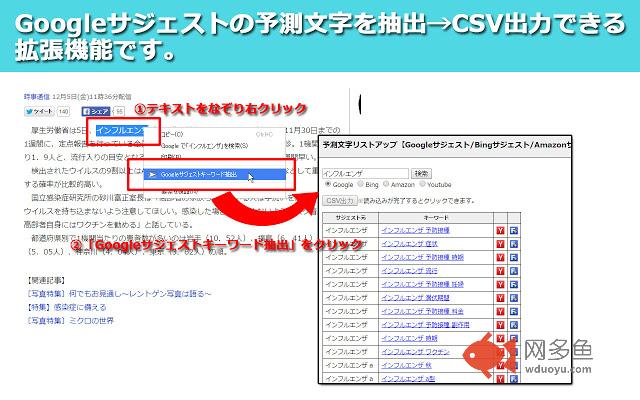This screenshot has height=400, width=640.
Task: Select the Google radio button
Action: [328, 184]
